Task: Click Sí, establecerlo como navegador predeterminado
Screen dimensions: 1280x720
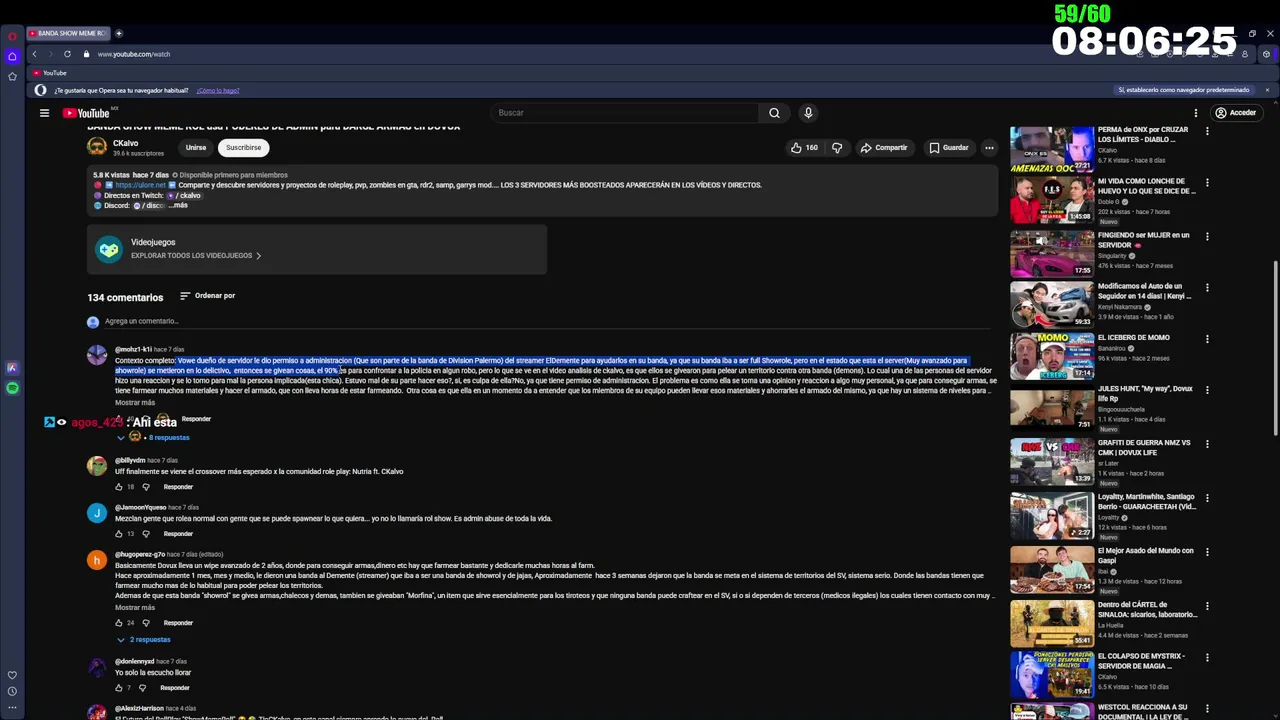Action: [x=1184, y=90]
